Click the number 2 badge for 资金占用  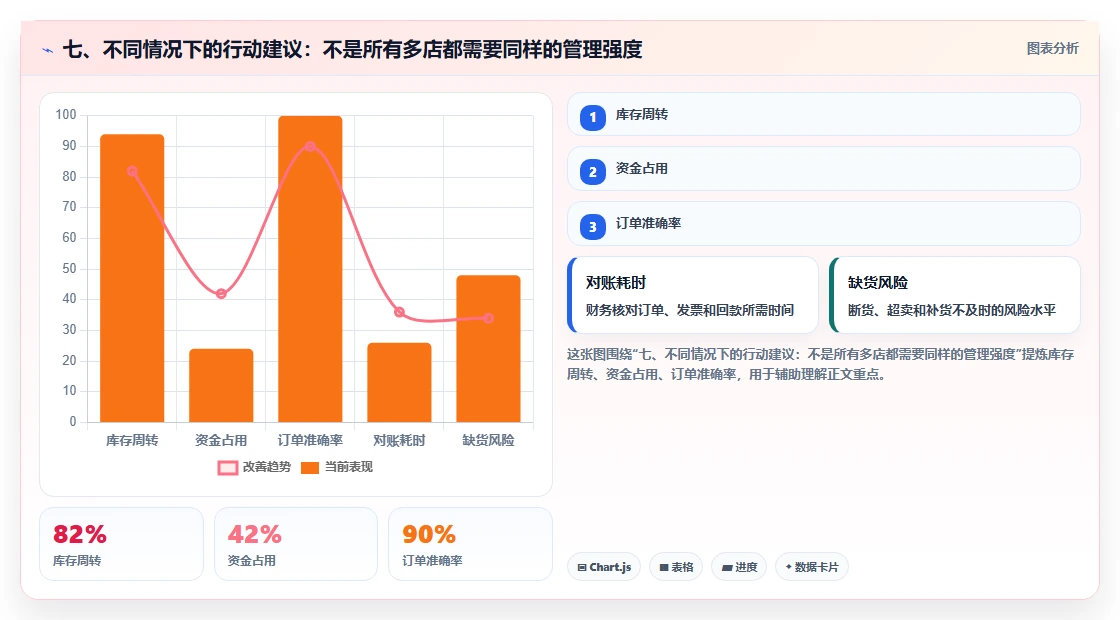click(x=592, y=171)
